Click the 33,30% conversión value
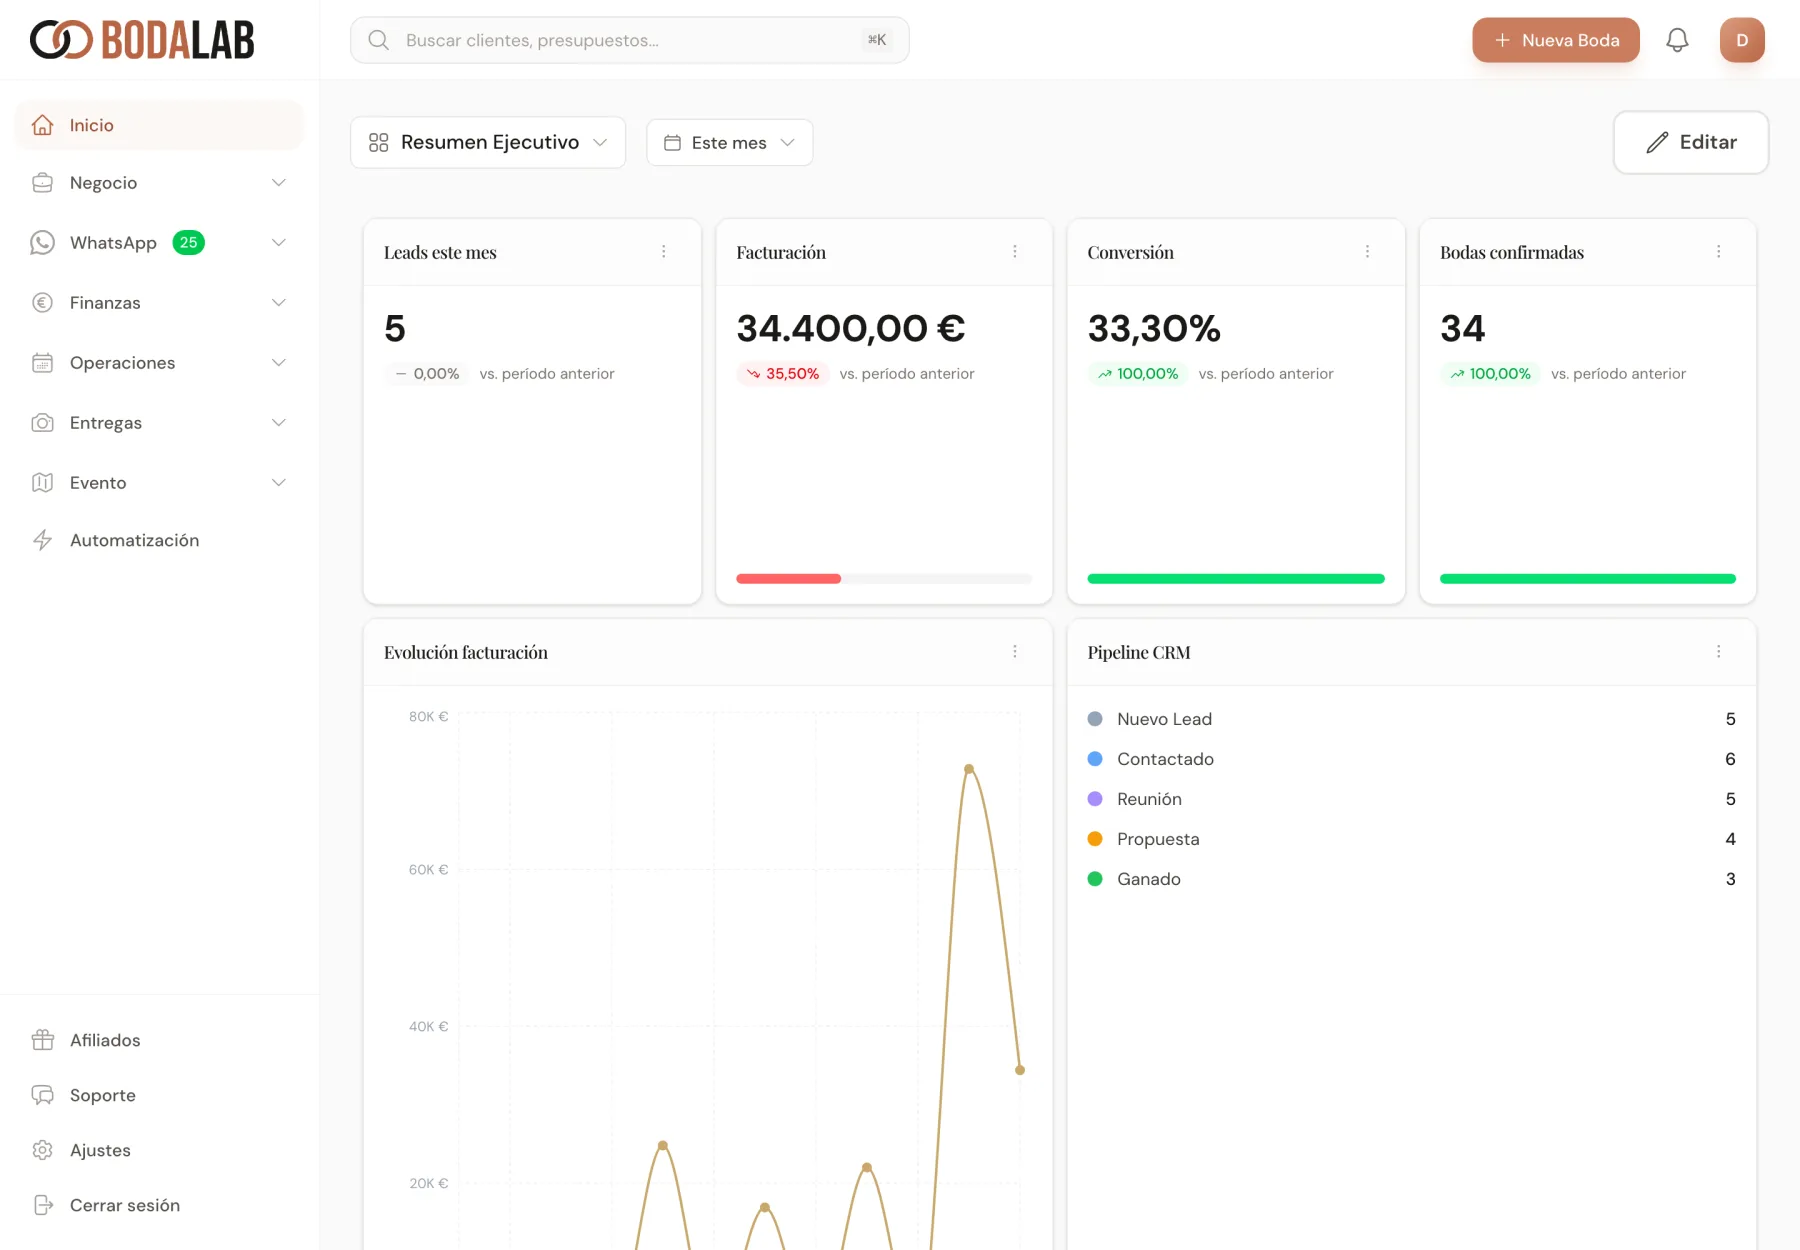The width and height of the screenshot is (1800, 1250). [1154, 328]
